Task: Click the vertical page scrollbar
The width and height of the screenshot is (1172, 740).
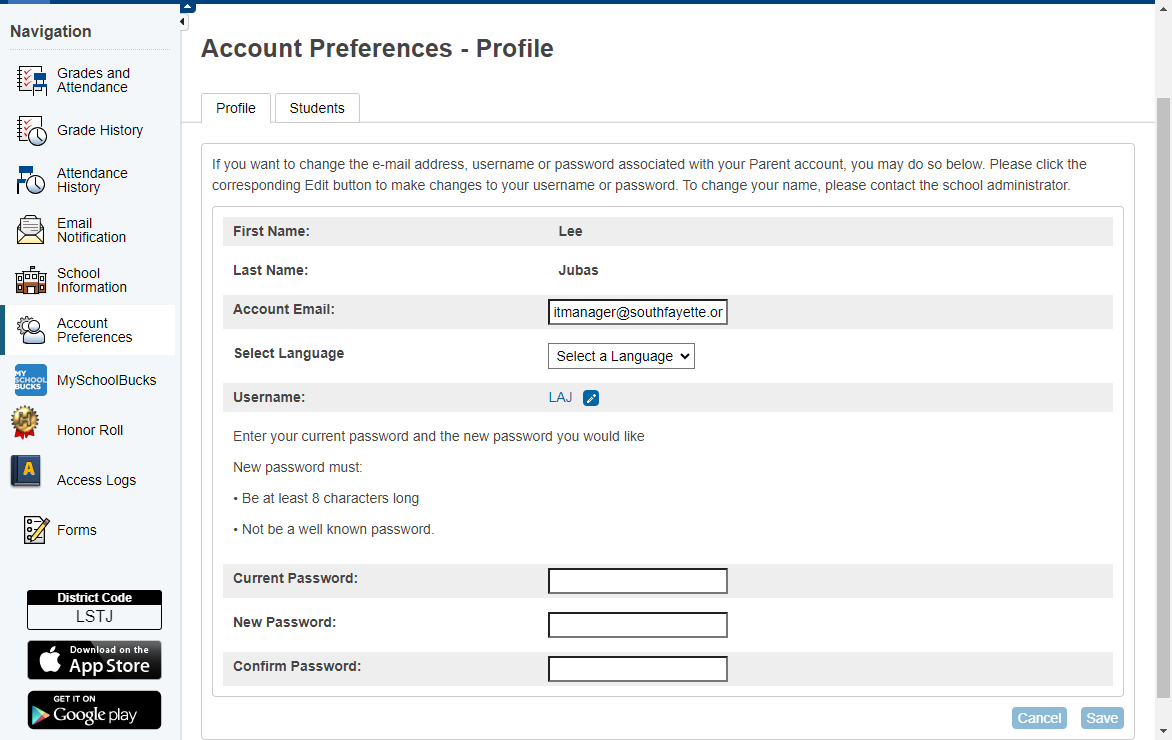Action: 1164,396
